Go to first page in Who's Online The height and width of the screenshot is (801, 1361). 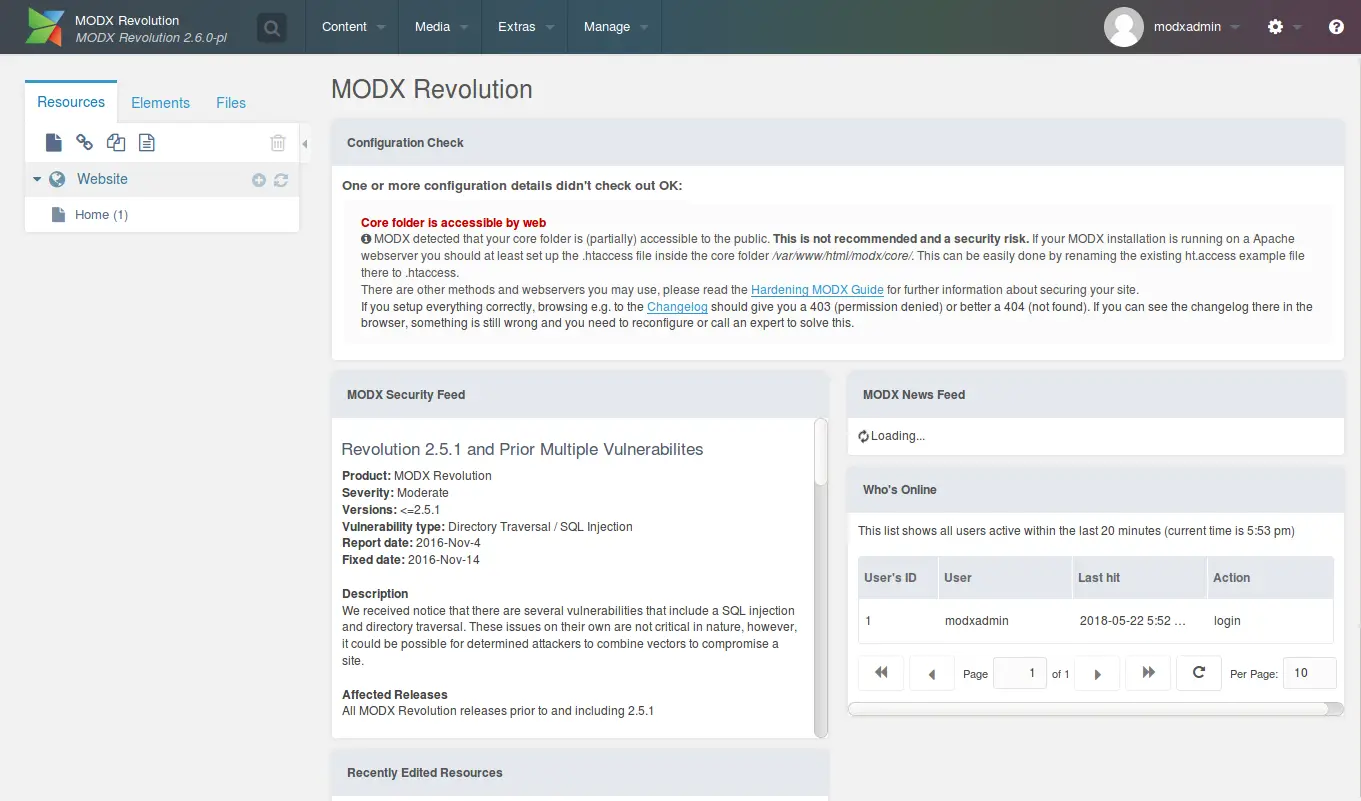click(881, 673)
